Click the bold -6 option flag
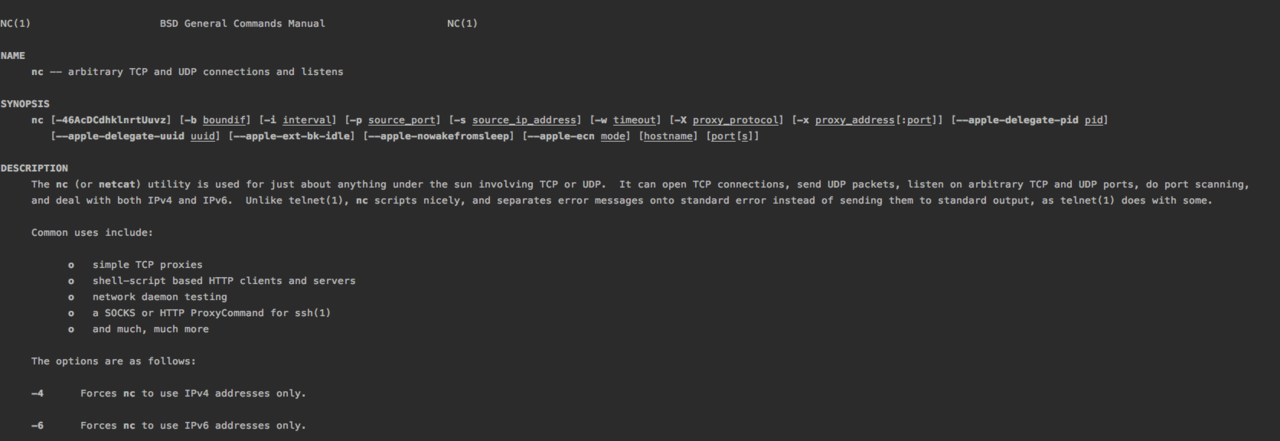Image resolution: width=1280 pixels, height=441 pixels. click(37, 425)
